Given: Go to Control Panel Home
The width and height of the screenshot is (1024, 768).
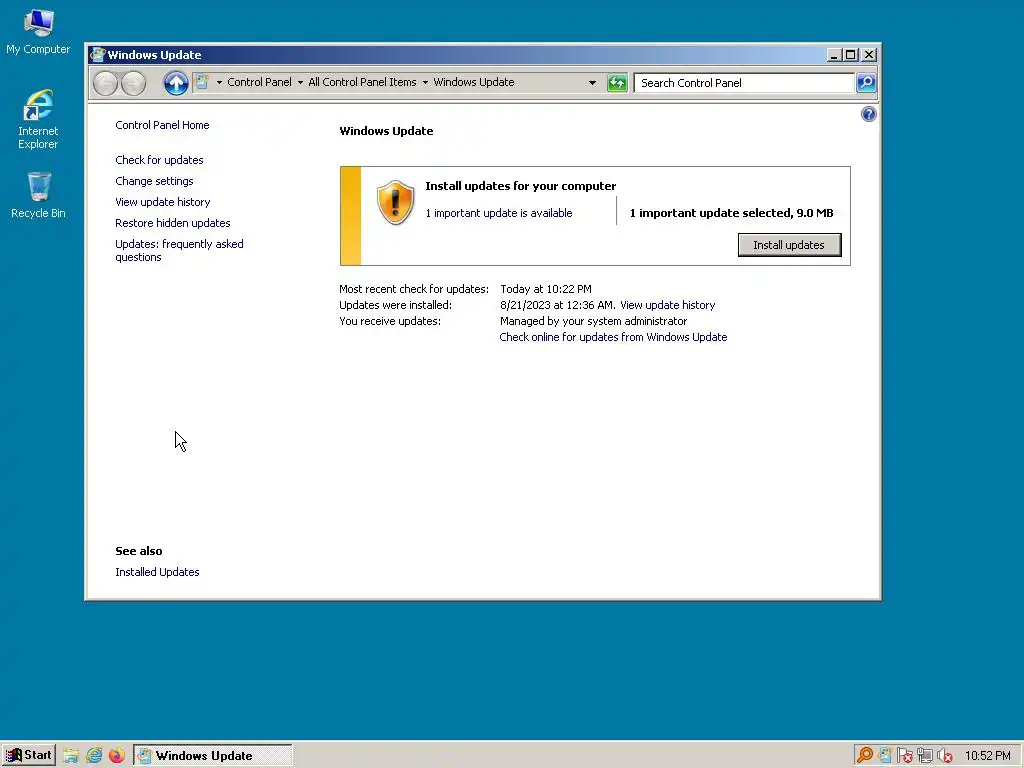Looking at the screenshot, I should tap(162, 125).
